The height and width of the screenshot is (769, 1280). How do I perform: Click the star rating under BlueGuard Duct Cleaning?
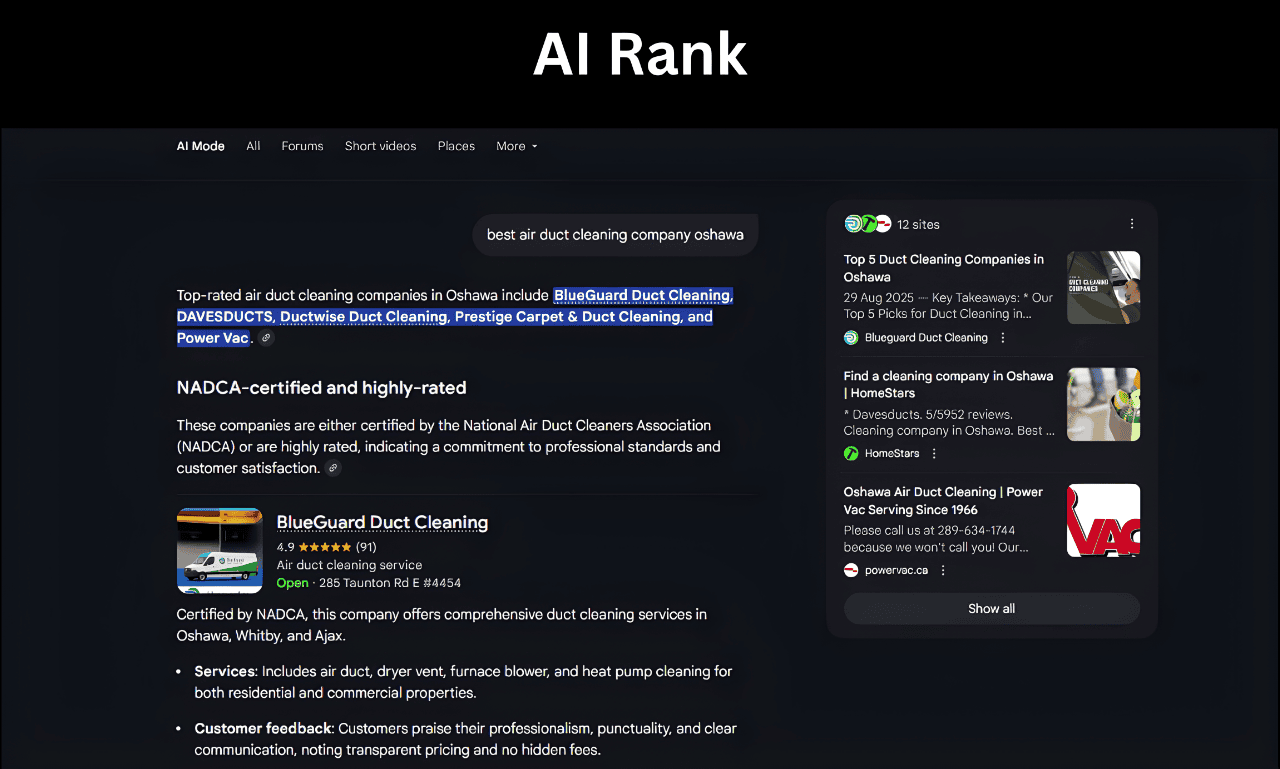(x=327, y=547)
